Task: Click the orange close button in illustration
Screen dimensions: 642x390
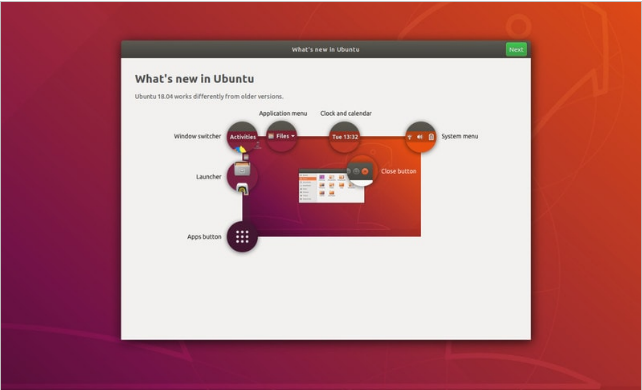Action: 365,171
